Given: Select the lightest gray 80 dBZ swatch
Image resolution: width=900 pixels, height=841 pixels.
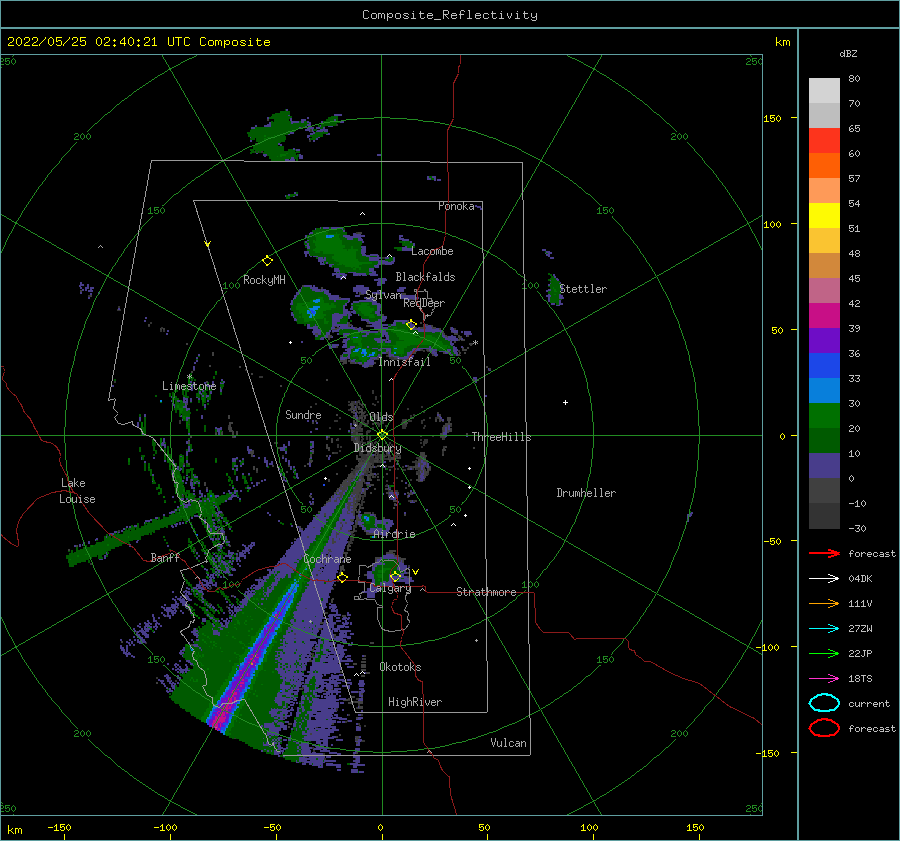Looking at the screenshot, I should coord(824,91).
